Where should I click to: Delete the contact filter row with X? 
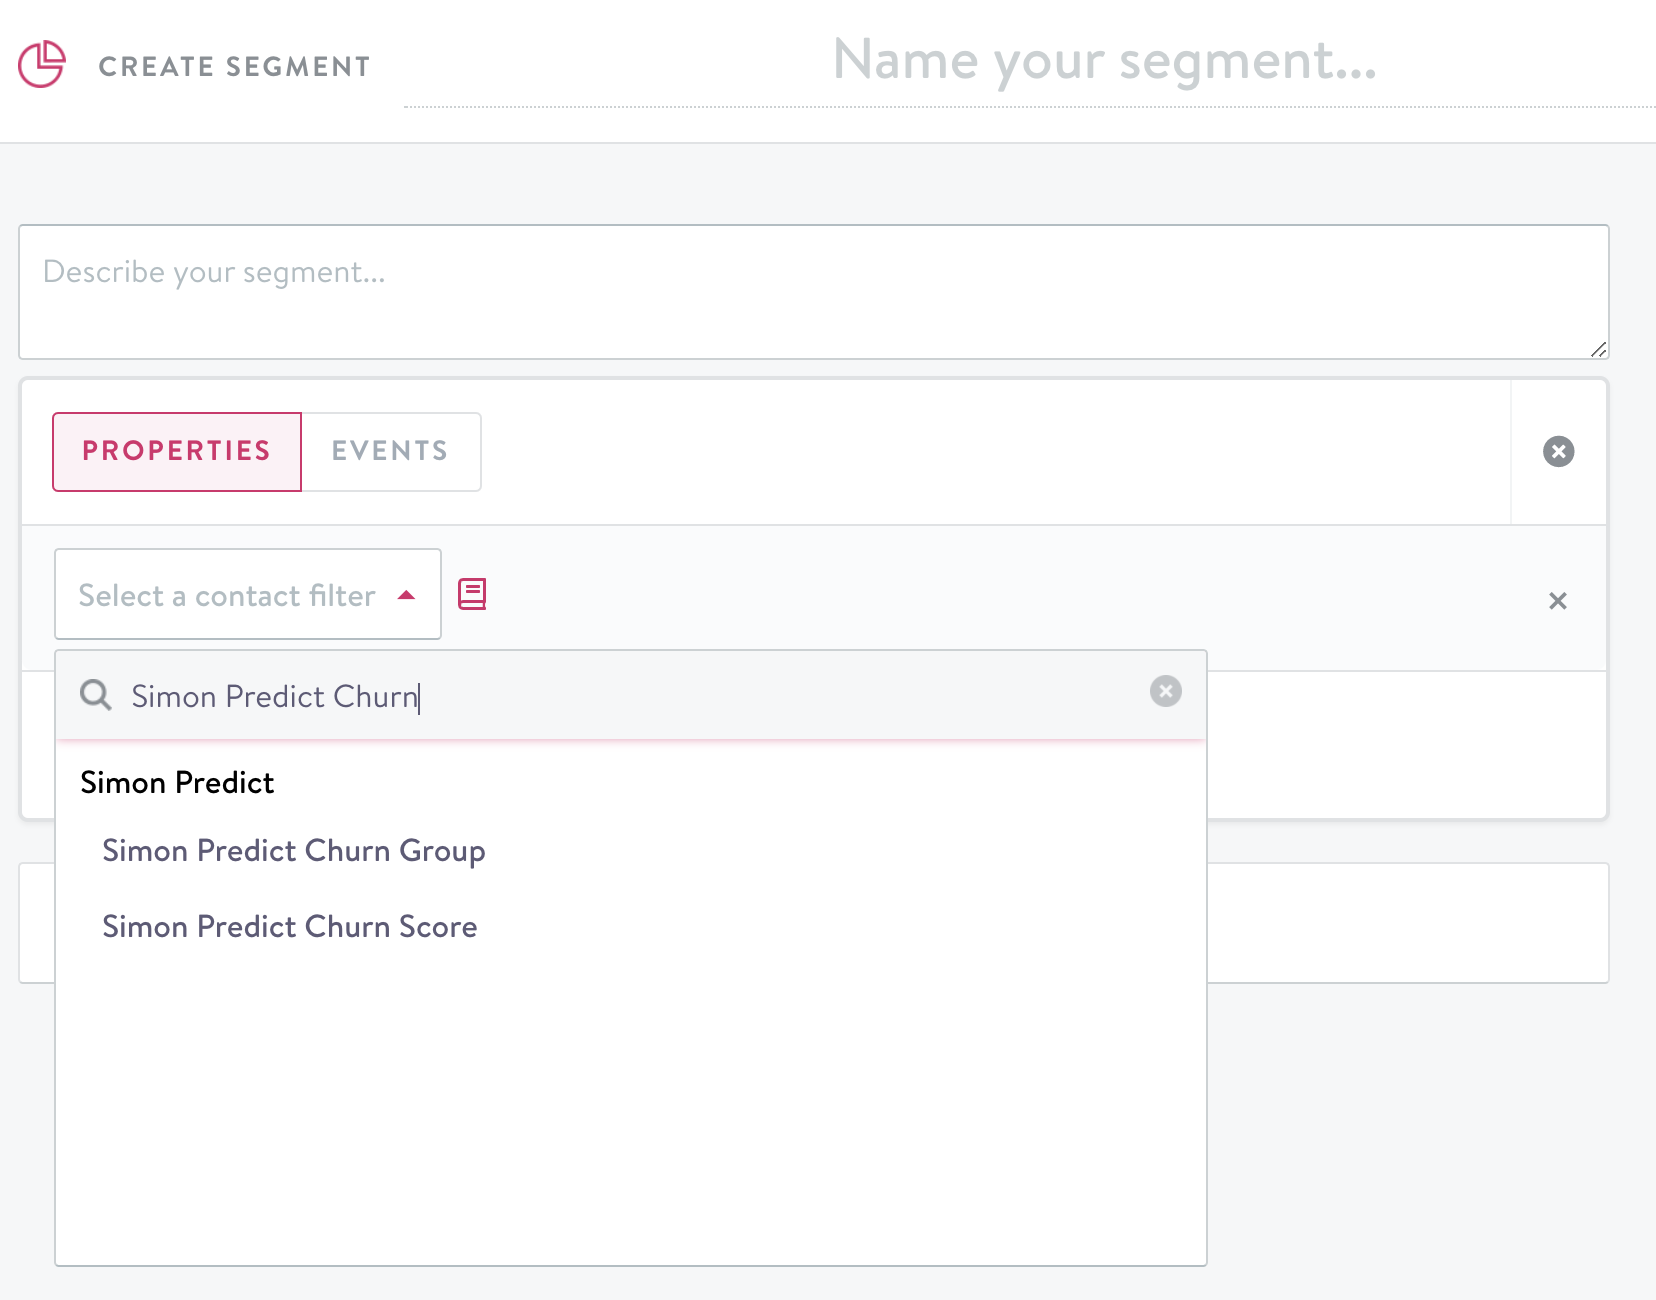[1557, 601]
